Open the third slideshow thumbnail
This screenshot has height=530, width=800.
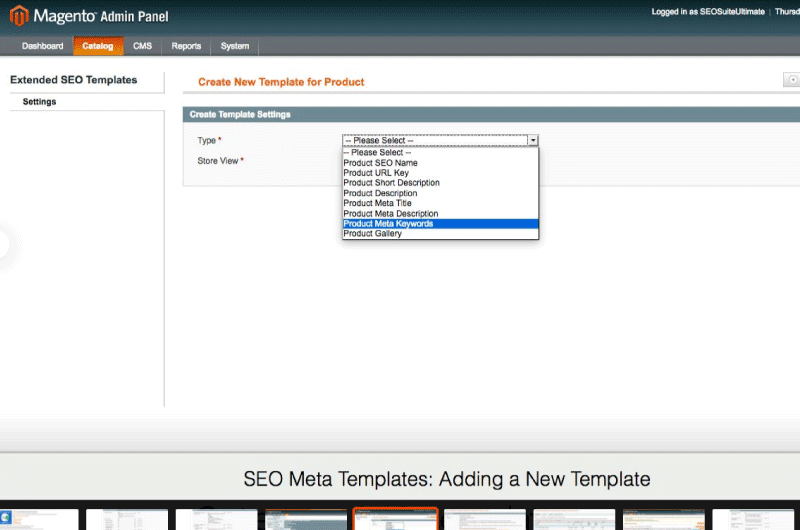[x=216, y=519]
